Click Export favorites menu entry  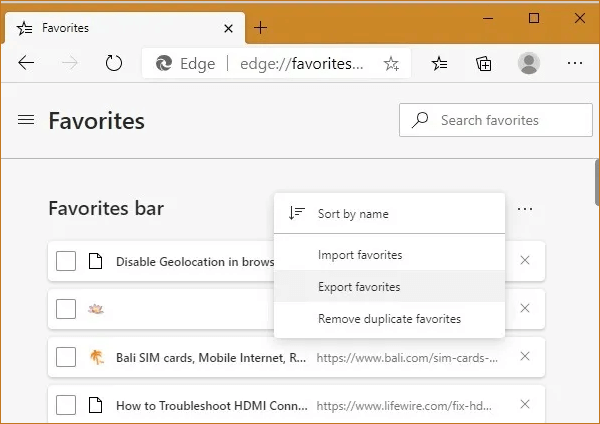click(x=358, y=287)
